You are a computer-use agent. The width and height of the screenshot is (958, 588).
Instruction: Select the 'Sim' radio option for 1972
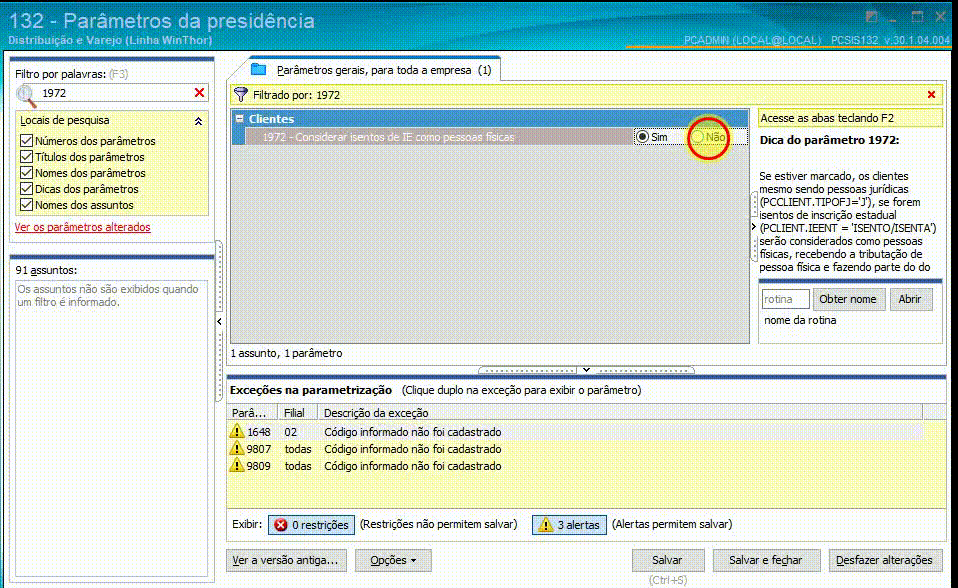[x=642, y=137]
